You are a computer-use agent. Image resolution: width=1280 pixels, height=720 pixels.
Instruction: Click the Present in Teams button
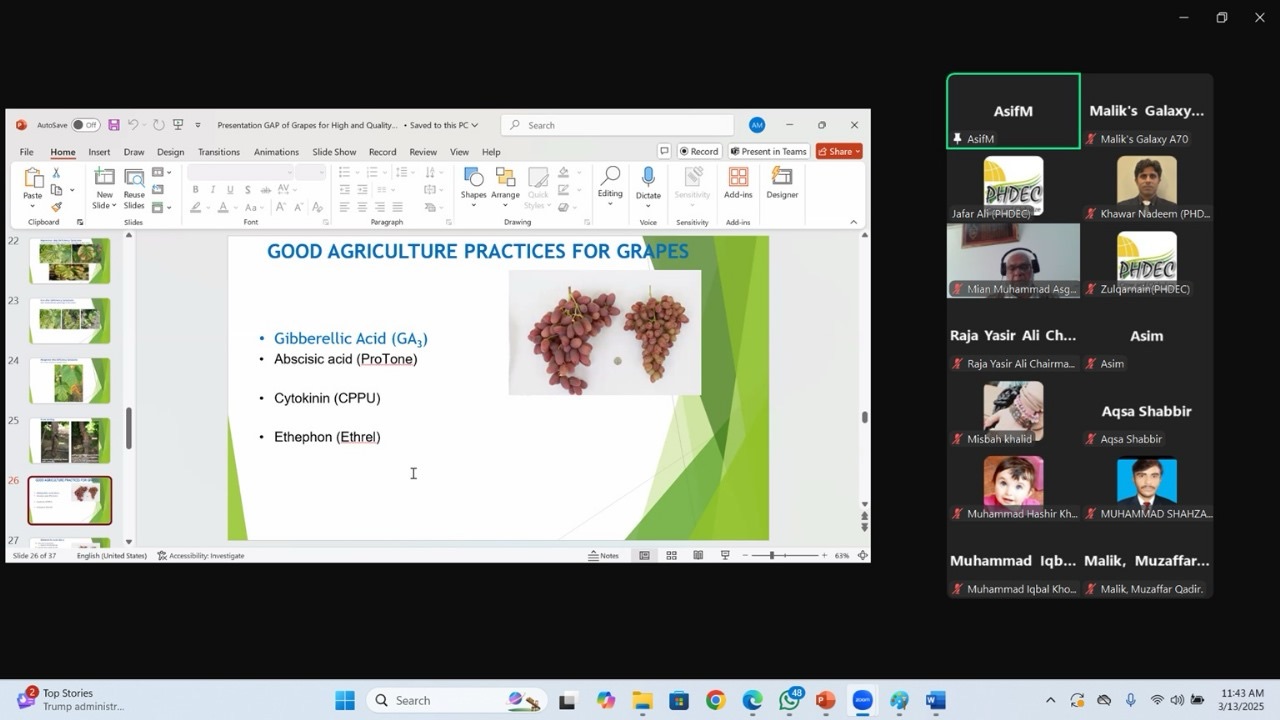tap(769, 151)
